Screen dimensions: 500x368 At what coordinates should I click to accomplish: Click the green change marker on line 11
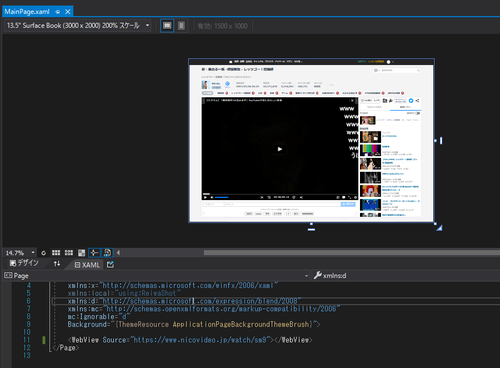coord(44,340)
